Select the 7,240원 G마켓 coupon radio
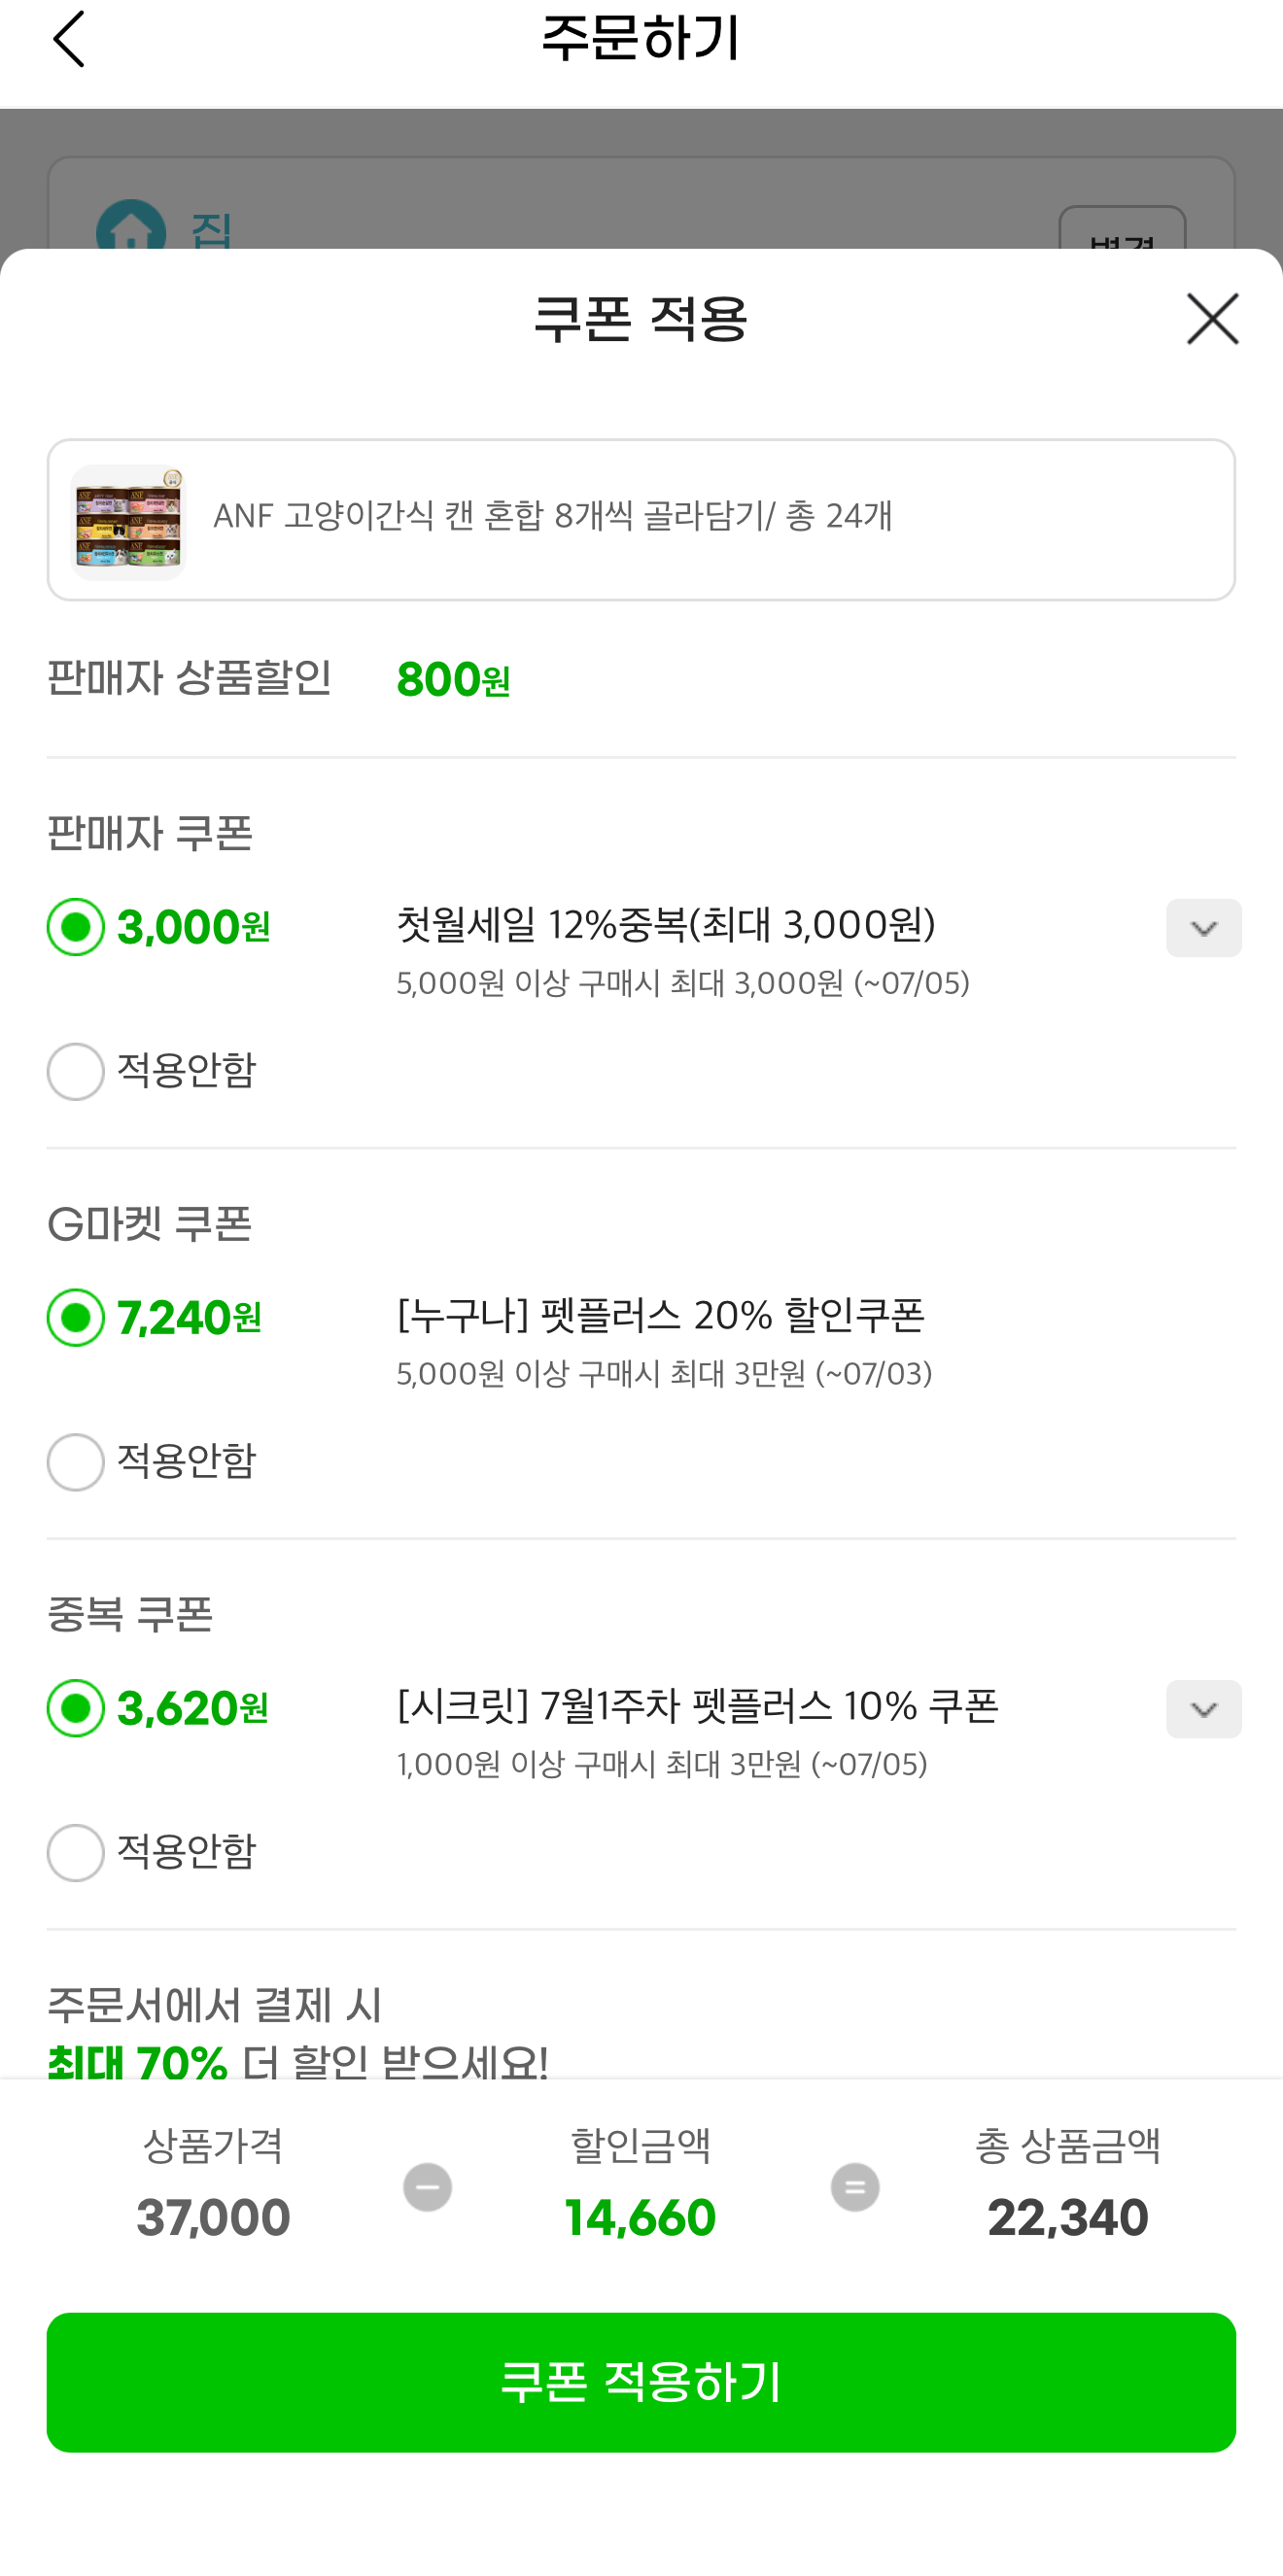 [76, 1318]
